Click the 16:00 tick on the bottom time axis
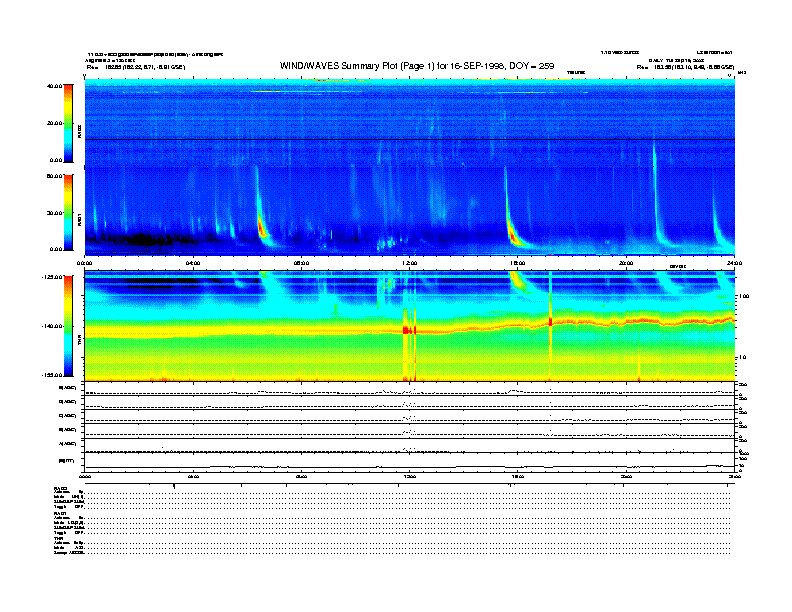This screenshot has width=792, height=612. coord(517,477)
